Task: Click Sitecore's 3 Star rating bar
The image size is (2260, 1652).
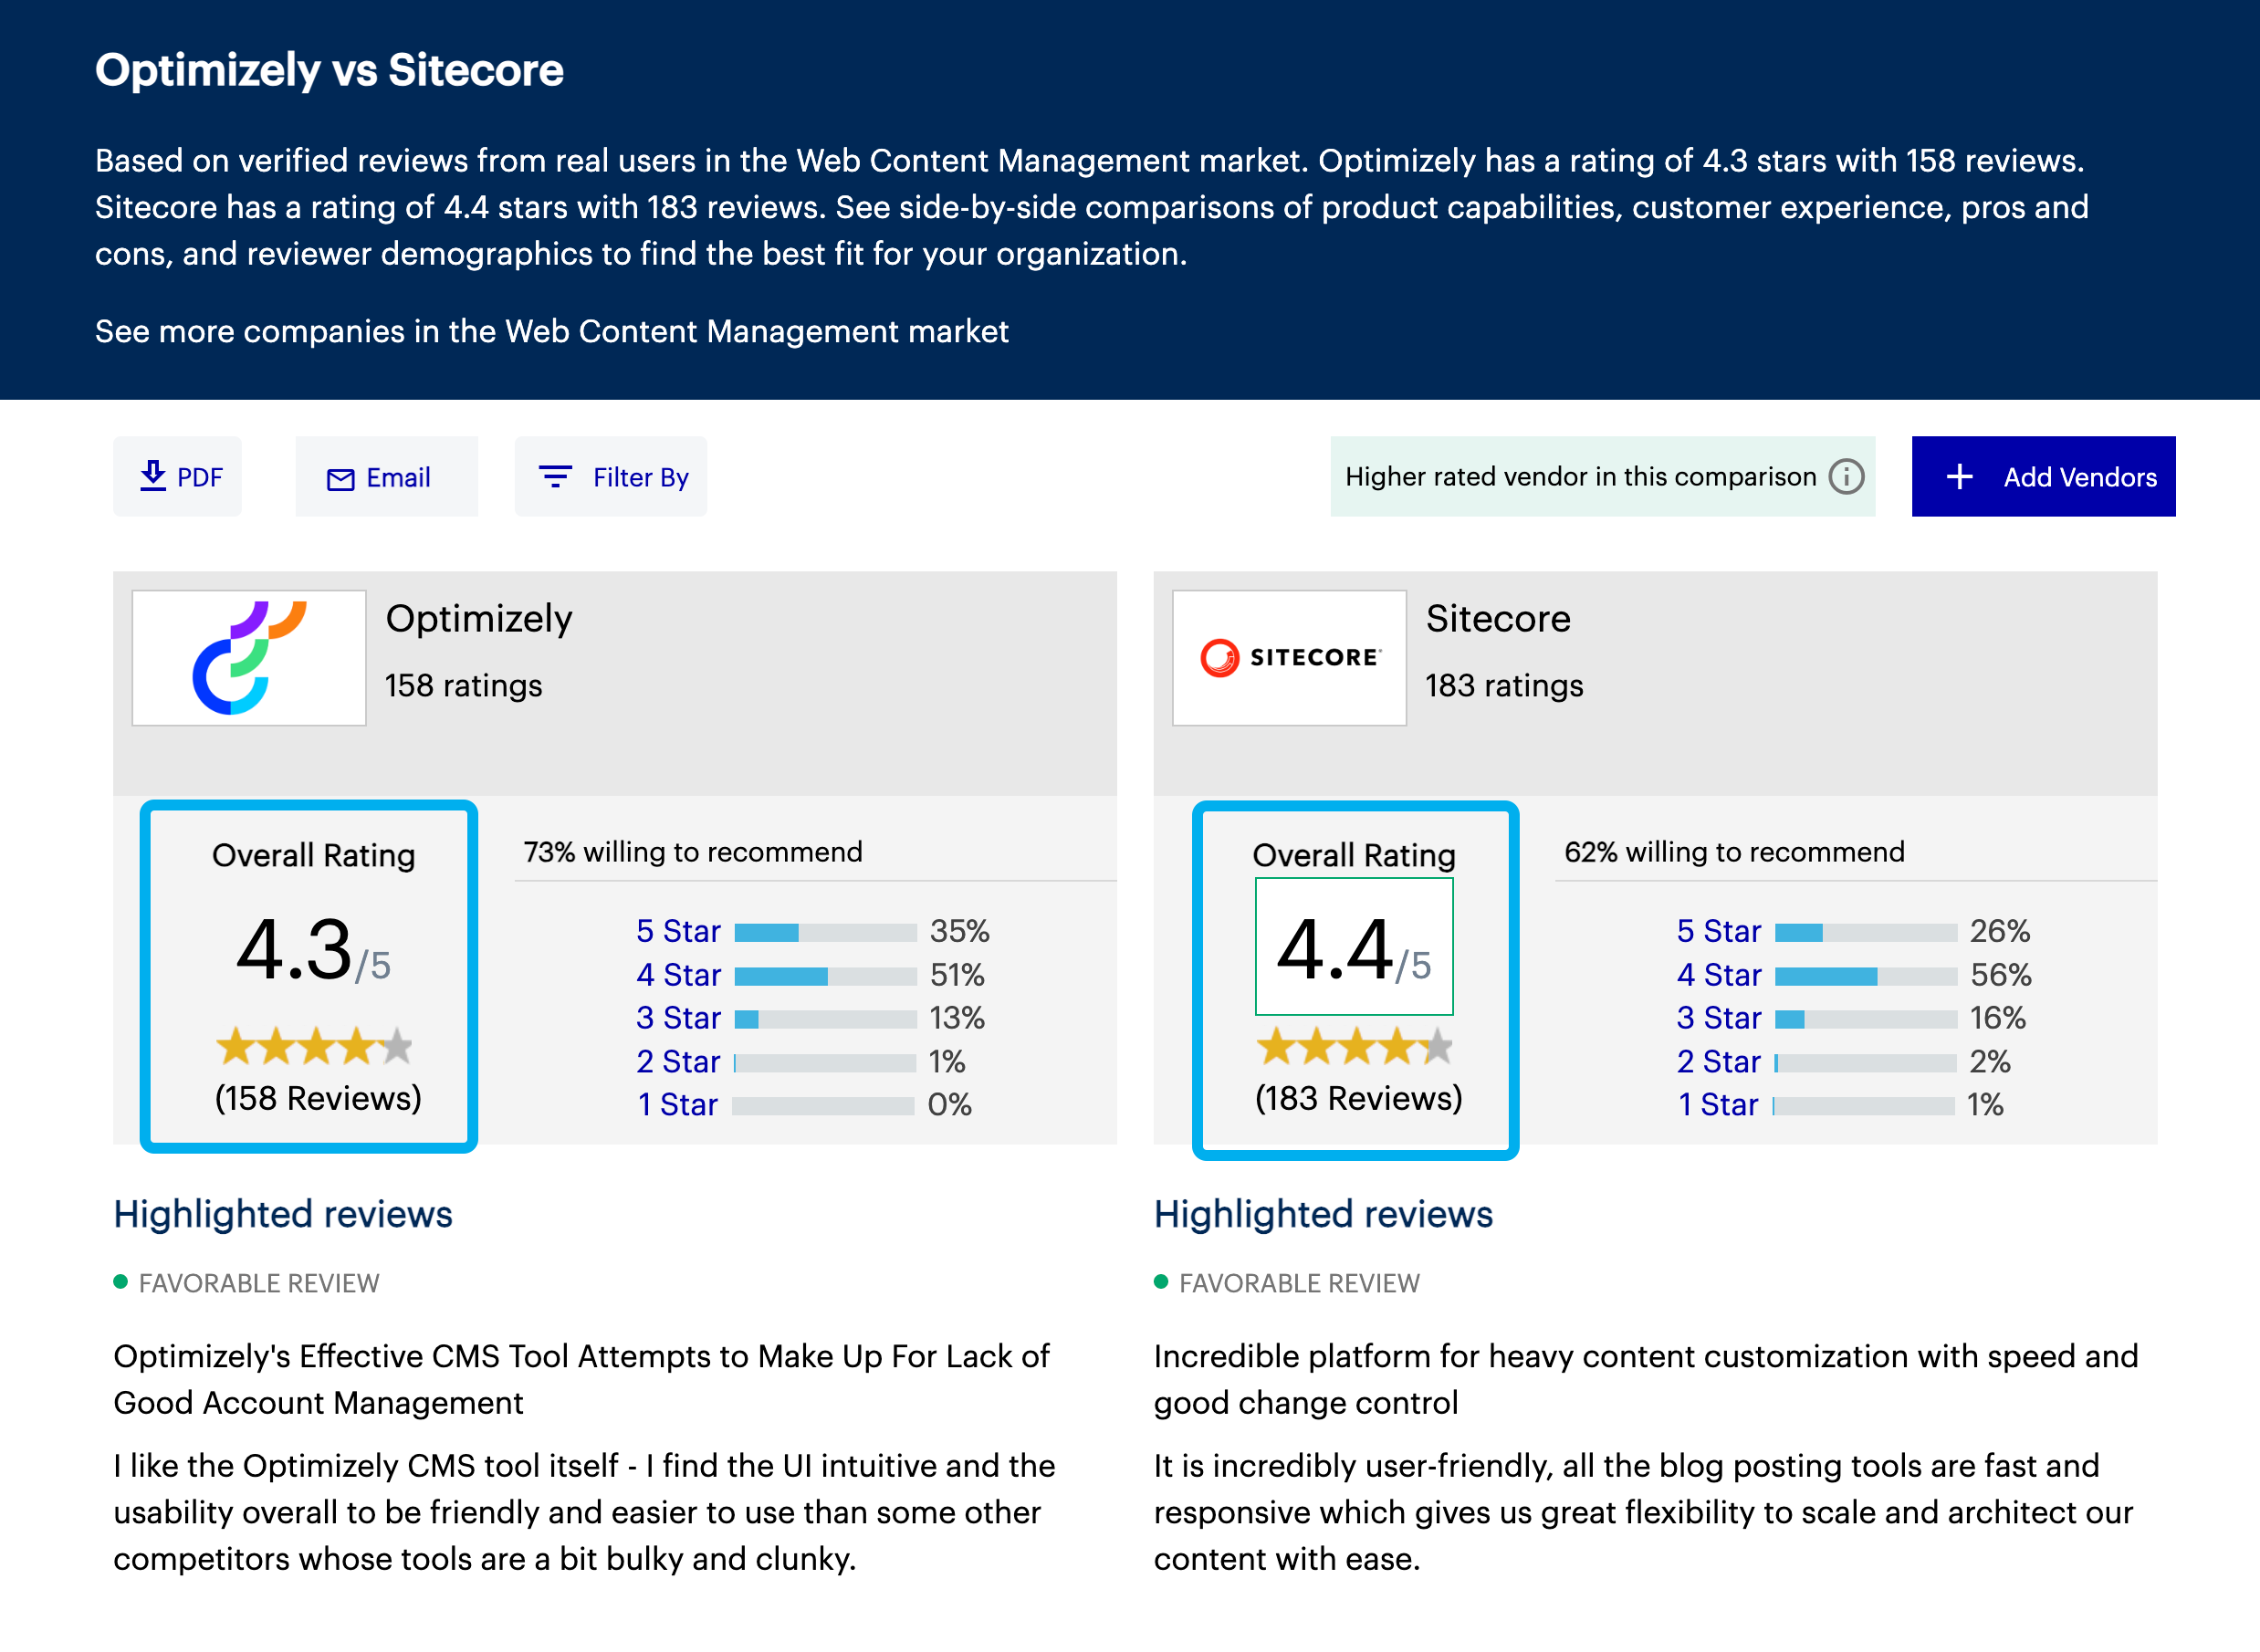Action: pos(1866,1018)
